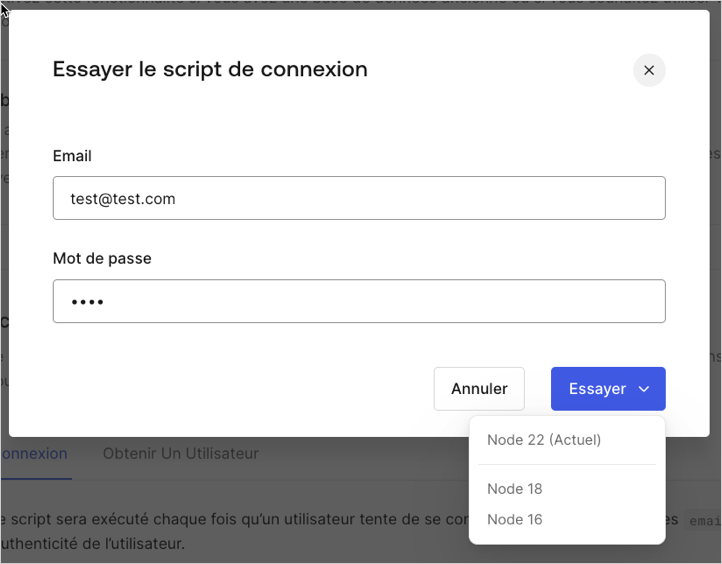Screen dimensions: 722x564
Task: Click the dialog title Essayer le script de connexion
Action: coord(210,70)
